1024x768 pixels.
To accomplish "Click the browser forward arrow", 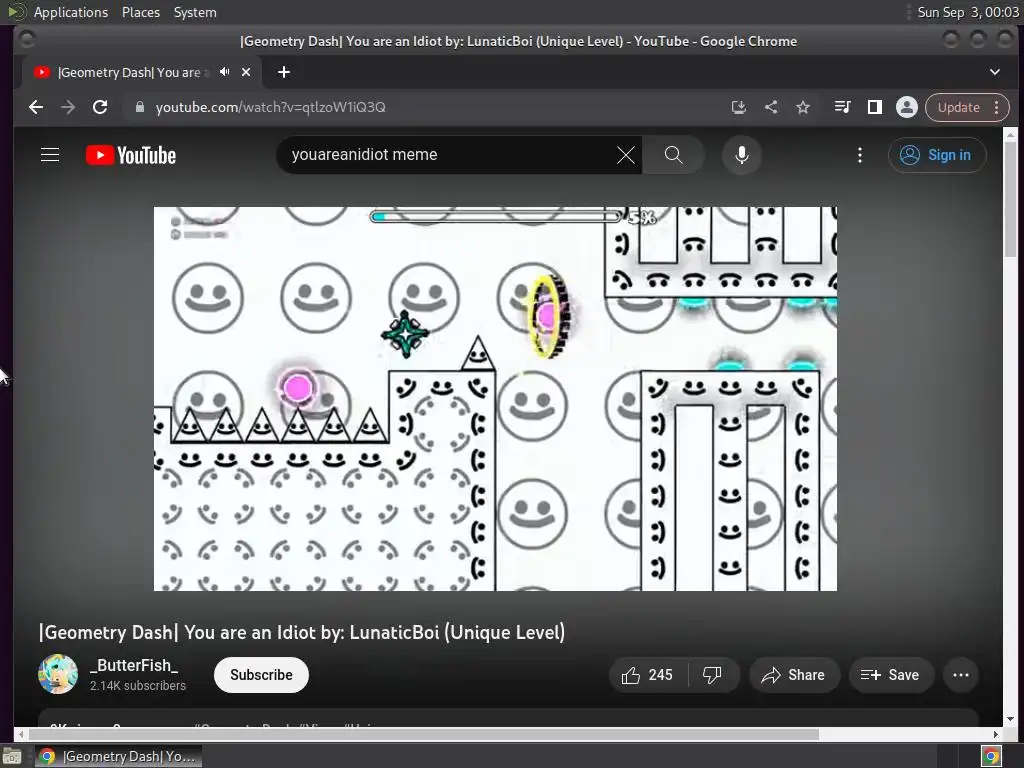I will click(x=68, y=107).
